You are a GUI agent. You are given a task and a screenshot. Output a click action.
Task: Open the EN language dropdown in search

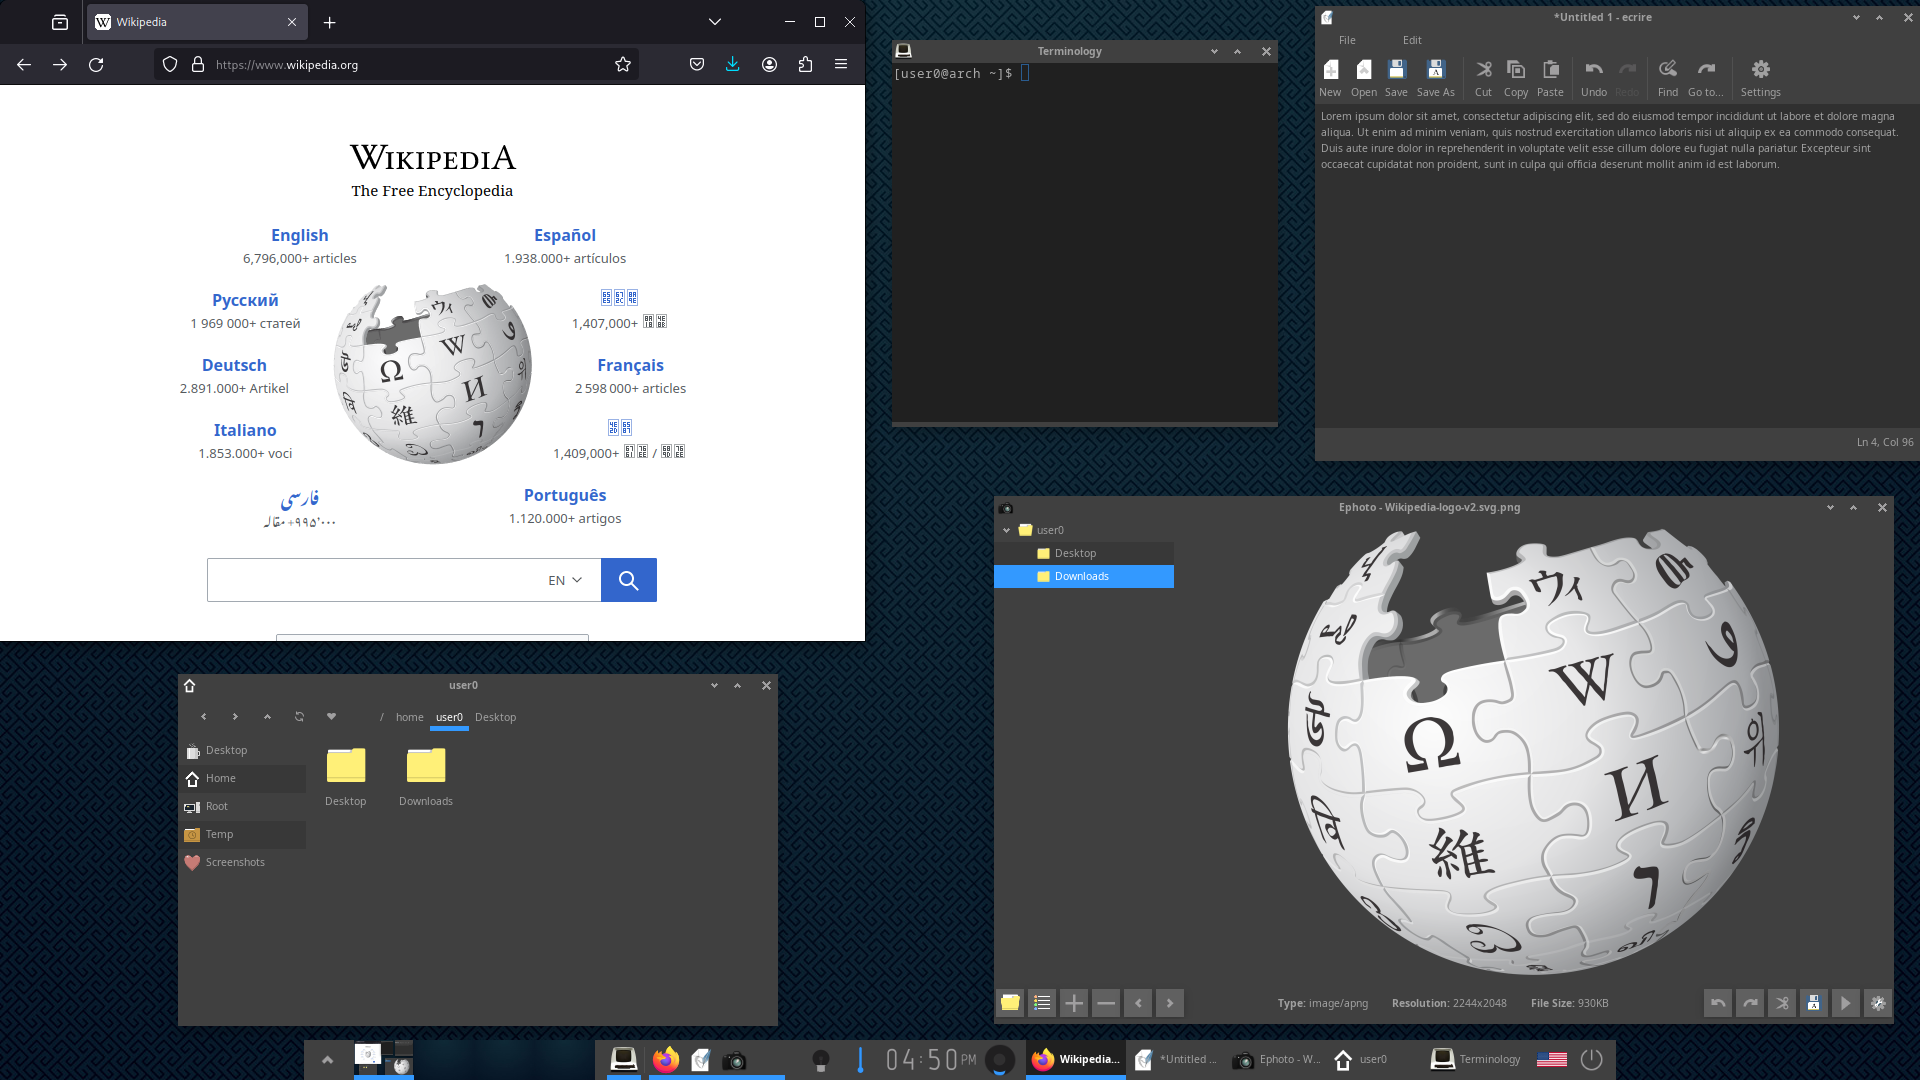point(565,580)
